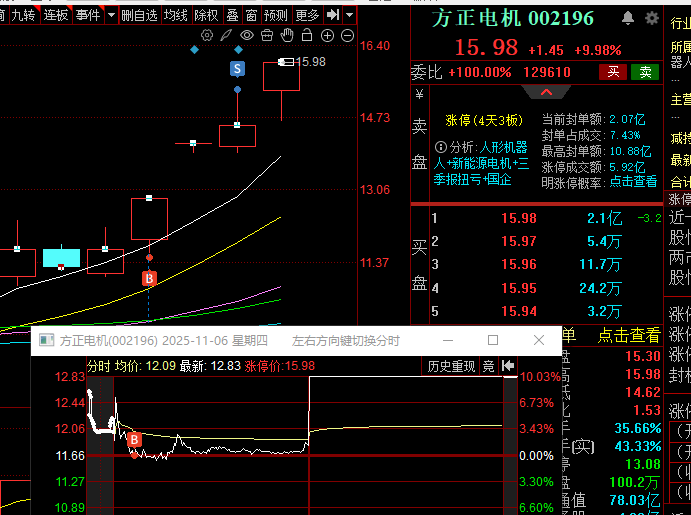
Task: Click the 叠 overlay button
Action: click(x=233, y=15)
